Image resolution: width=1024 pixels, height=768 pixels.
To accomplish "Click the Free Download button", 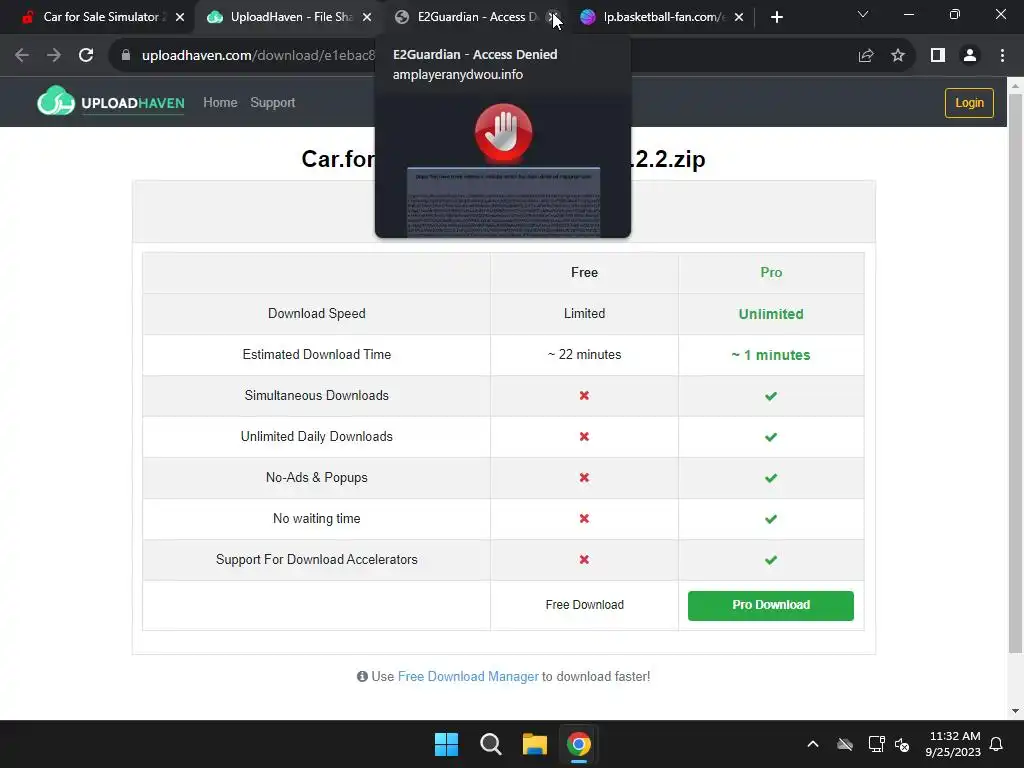I will click(584, 605).
